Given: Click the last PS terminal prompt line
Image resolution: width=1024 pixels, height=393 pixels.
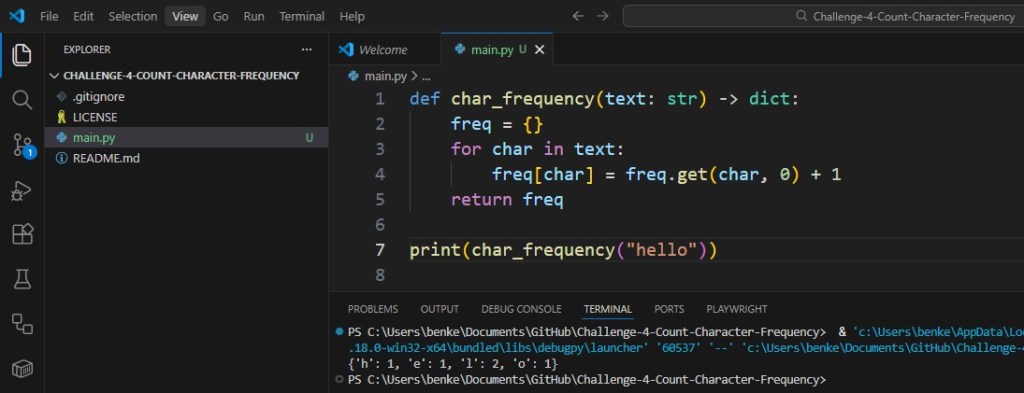Looking at the screenshot, I should (x=586, y=379).
